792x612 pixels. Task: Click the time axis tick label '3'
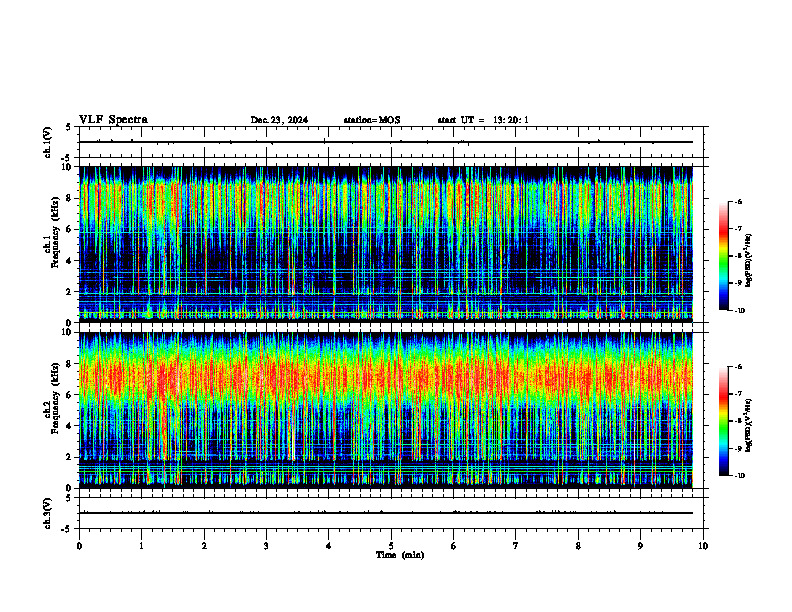pyautogui.click(x=266, y=546)
